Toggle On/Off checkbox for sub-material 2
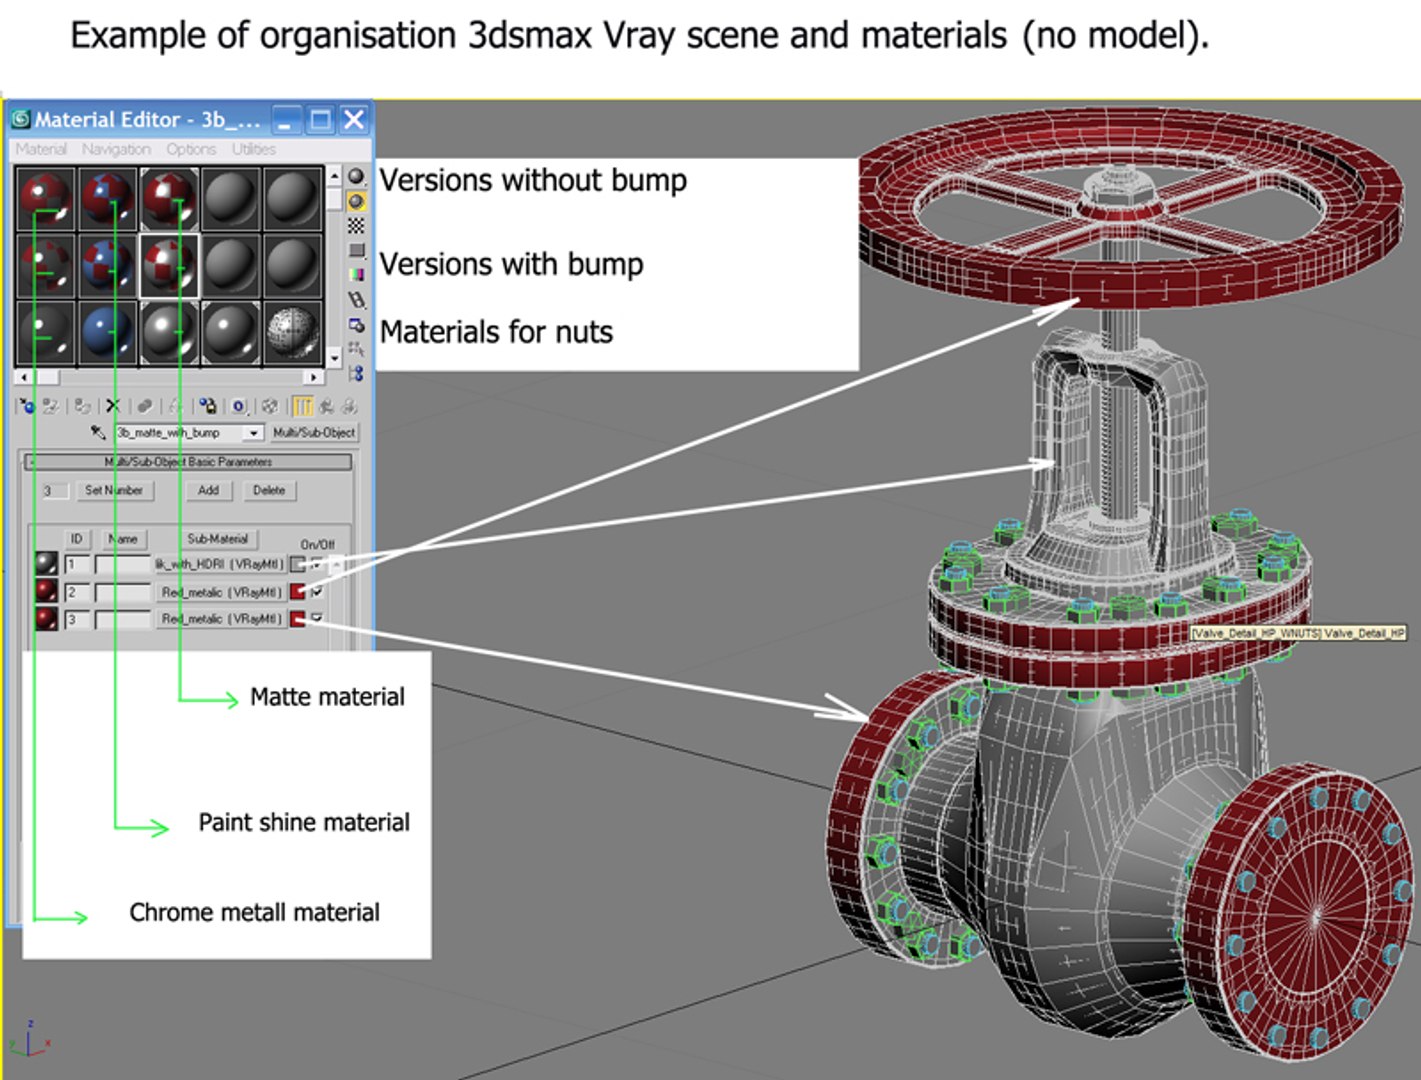The width and height of the screenshot is (1421, 1080). click(317, 592)
